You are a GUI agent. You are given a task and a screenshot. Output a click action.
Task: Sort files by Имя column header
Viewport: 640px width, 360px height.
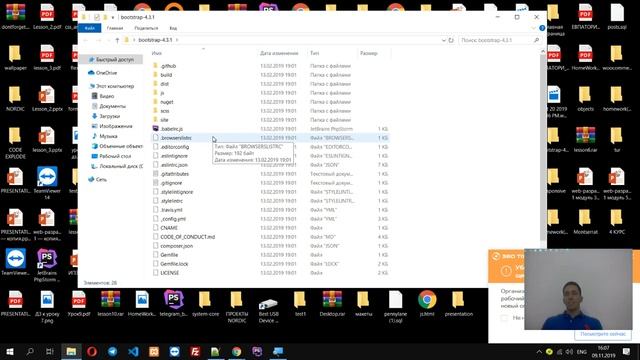pos(157,53)
